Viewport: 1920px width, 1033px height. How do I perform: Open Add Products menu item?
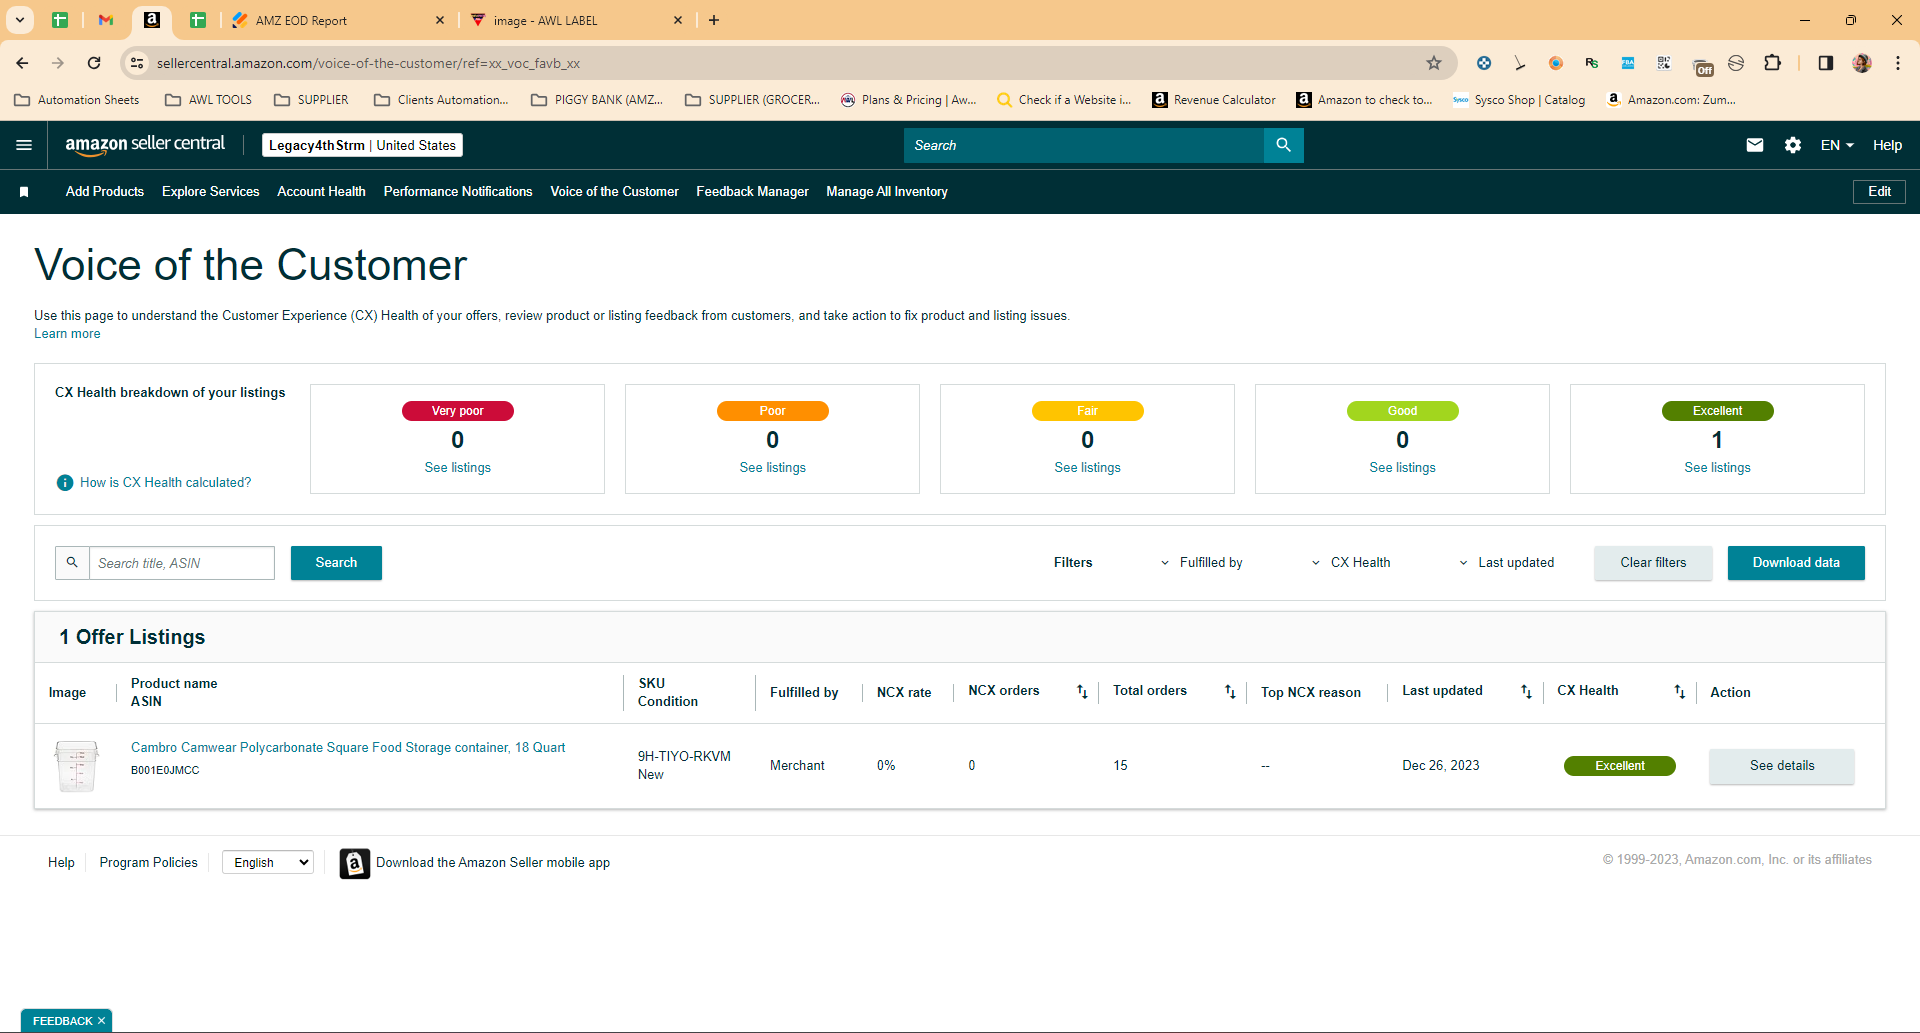pos(105,192)
